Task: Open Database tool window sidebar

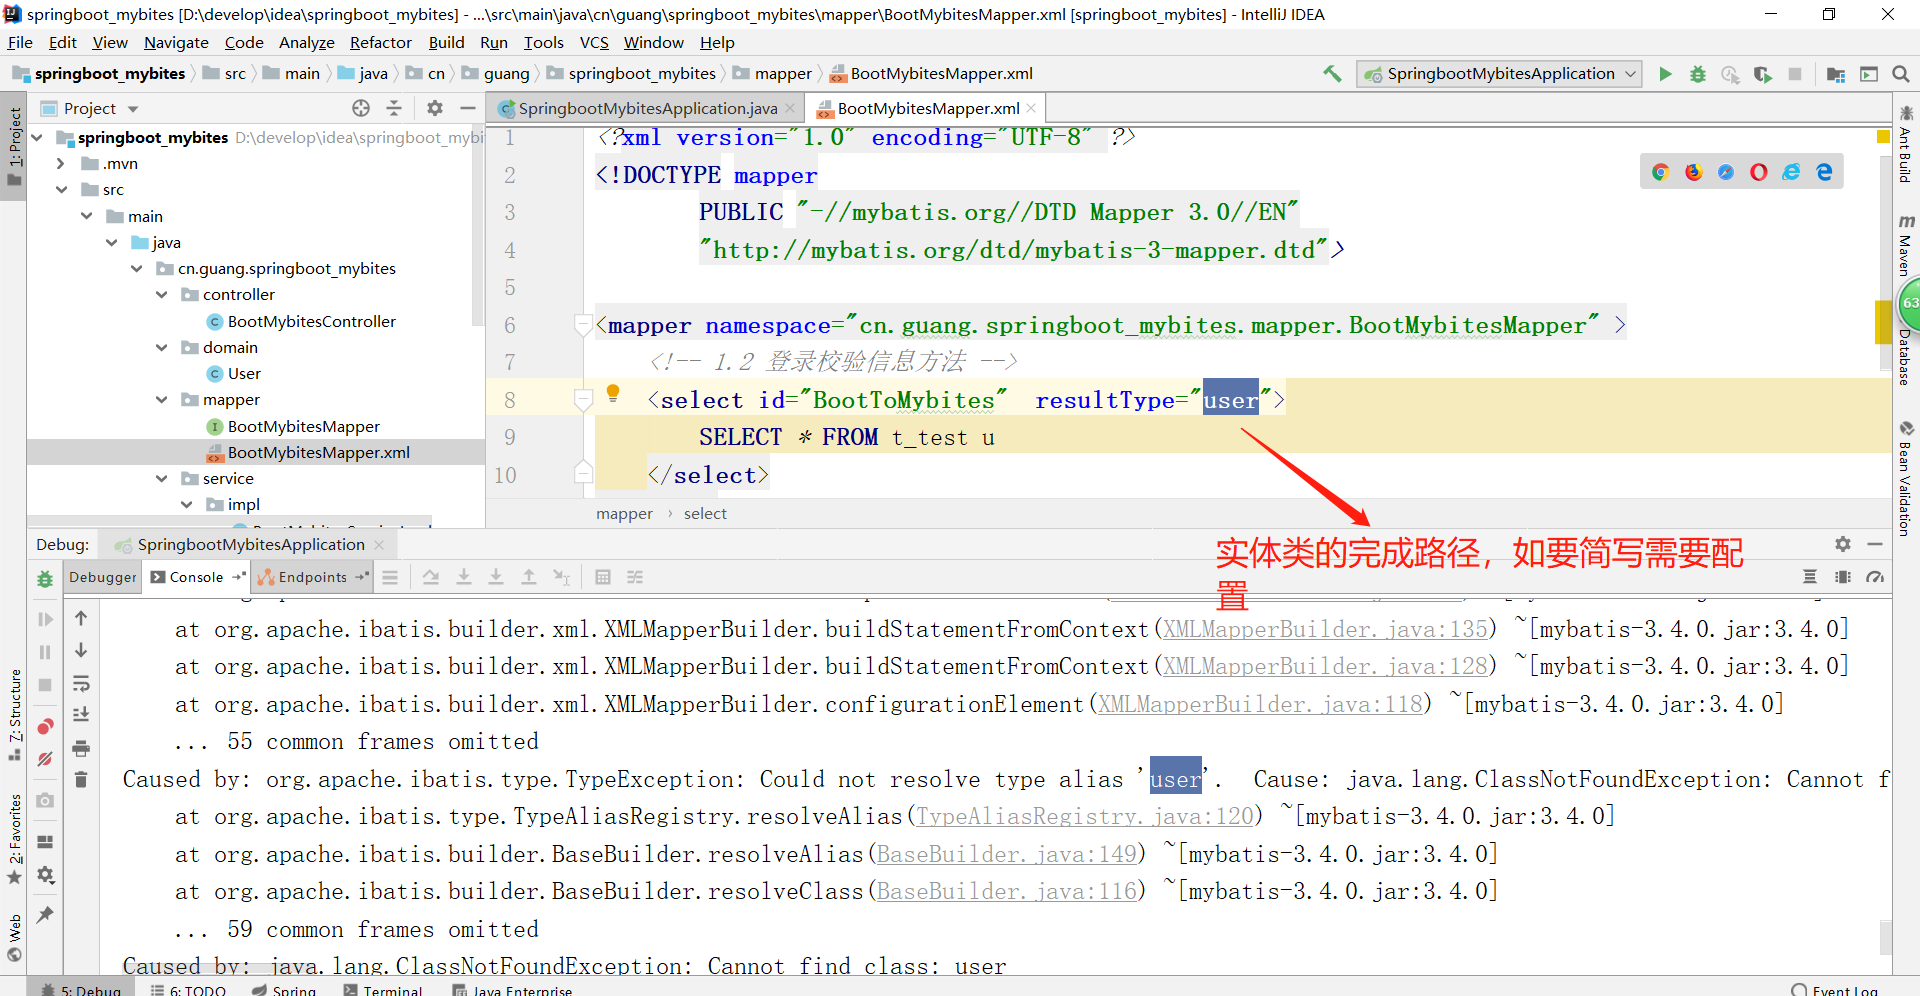Action: [x=1905, y=358]
